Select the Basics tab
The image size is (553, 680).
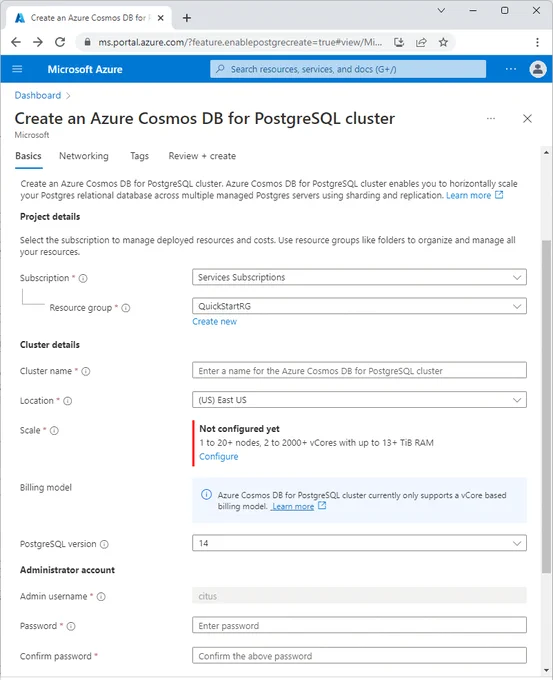pyautogui.click(x=28, y=156)
